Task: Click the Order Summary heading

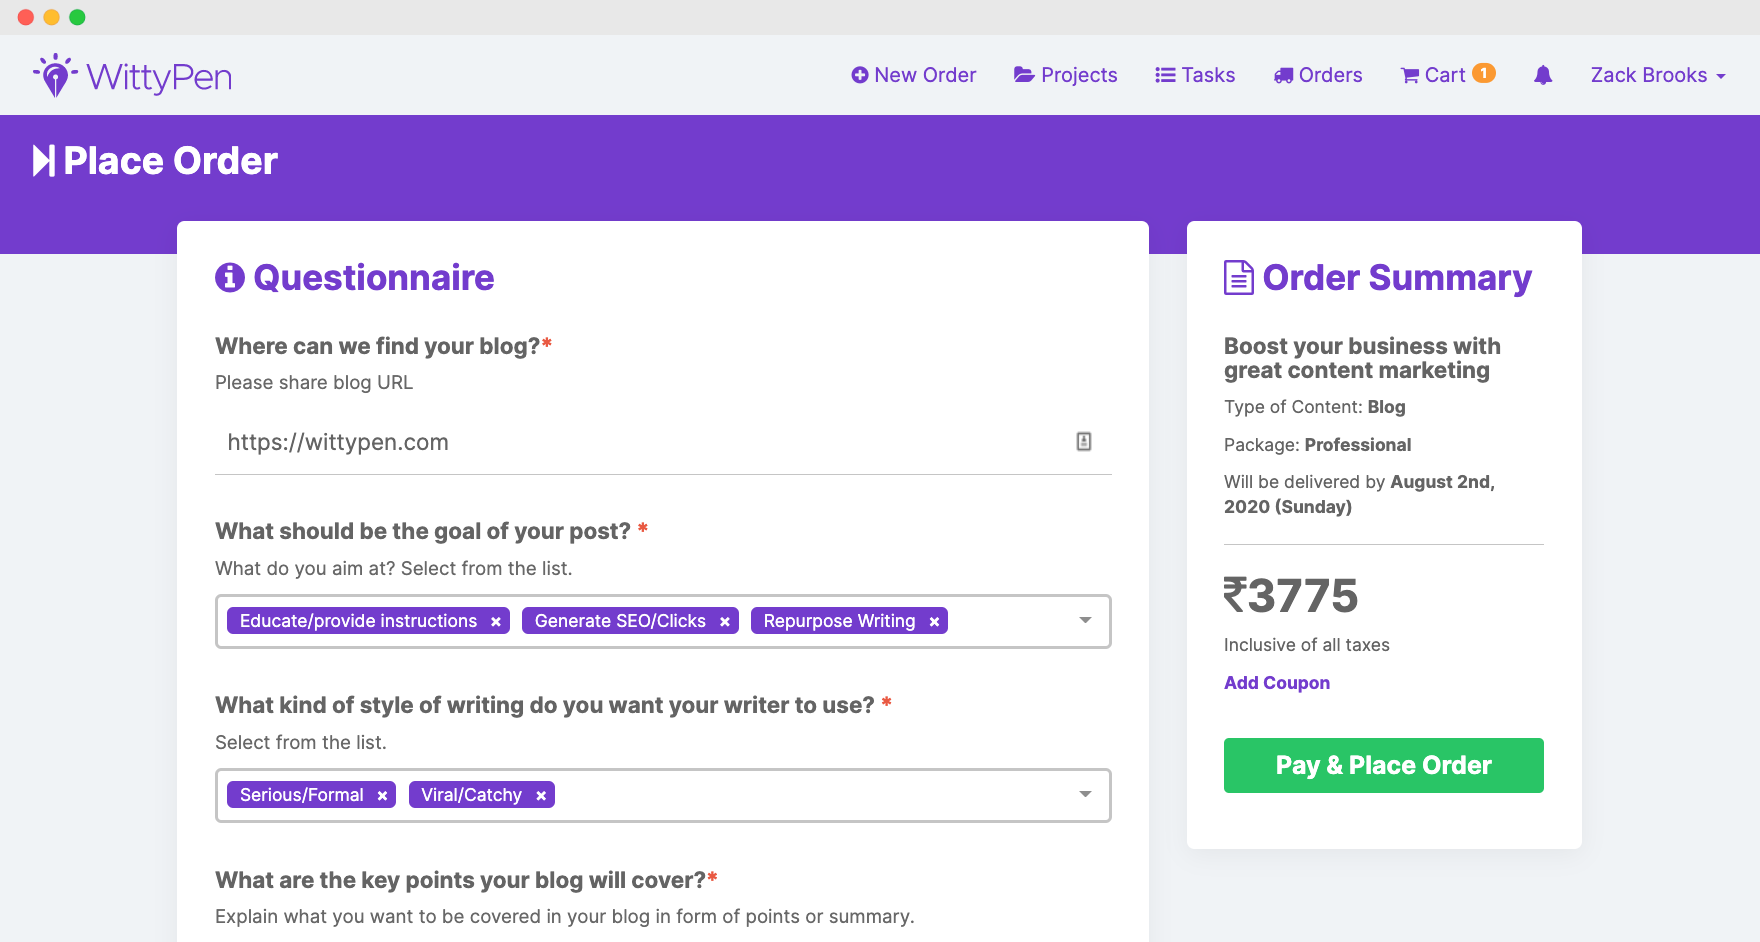Action: 1397,278
